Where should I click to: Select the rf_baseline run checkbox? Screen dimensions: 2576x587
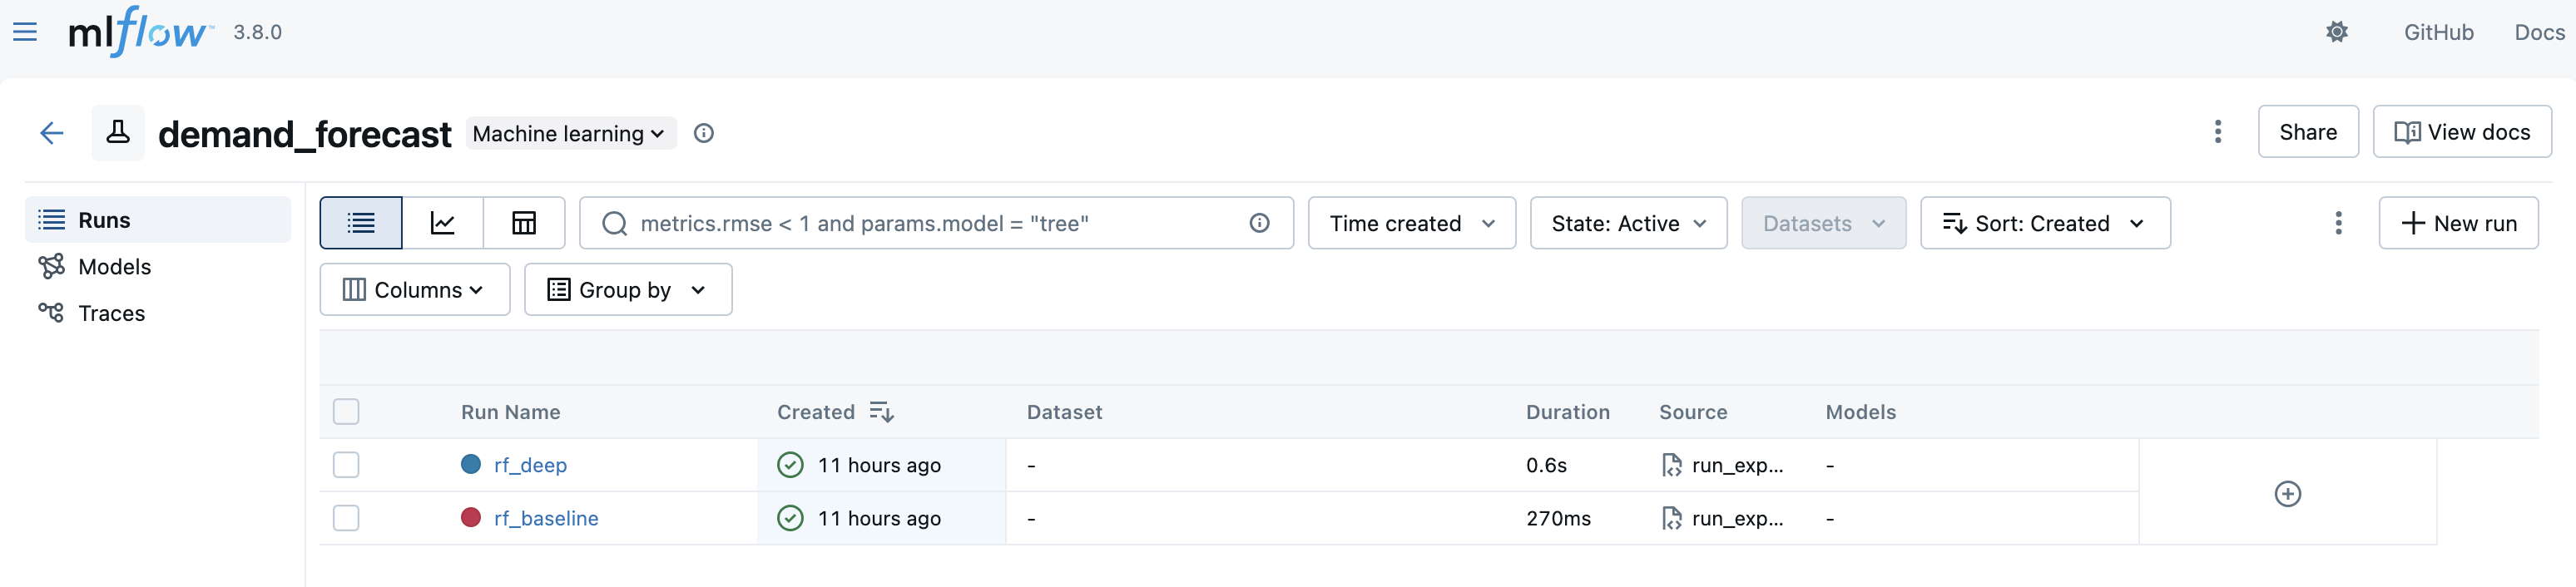tap(346, 518)
